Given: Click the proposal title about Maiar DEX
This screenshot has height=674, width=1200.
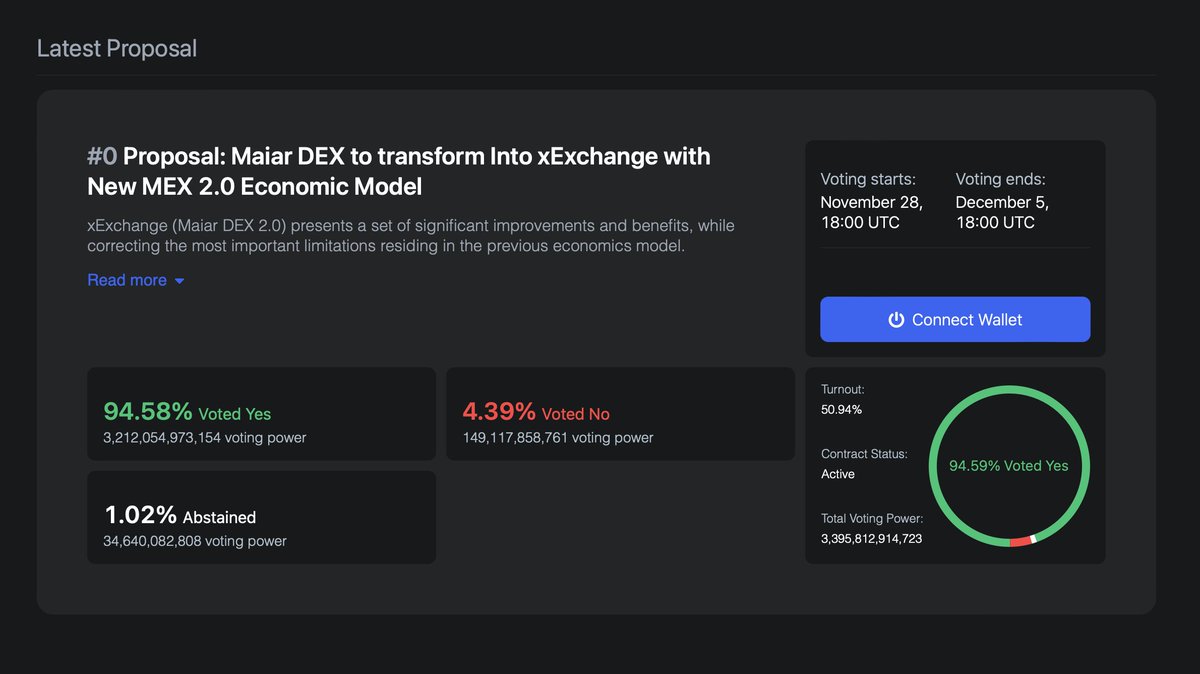Looking at the screenshot, I should [399, 171].
